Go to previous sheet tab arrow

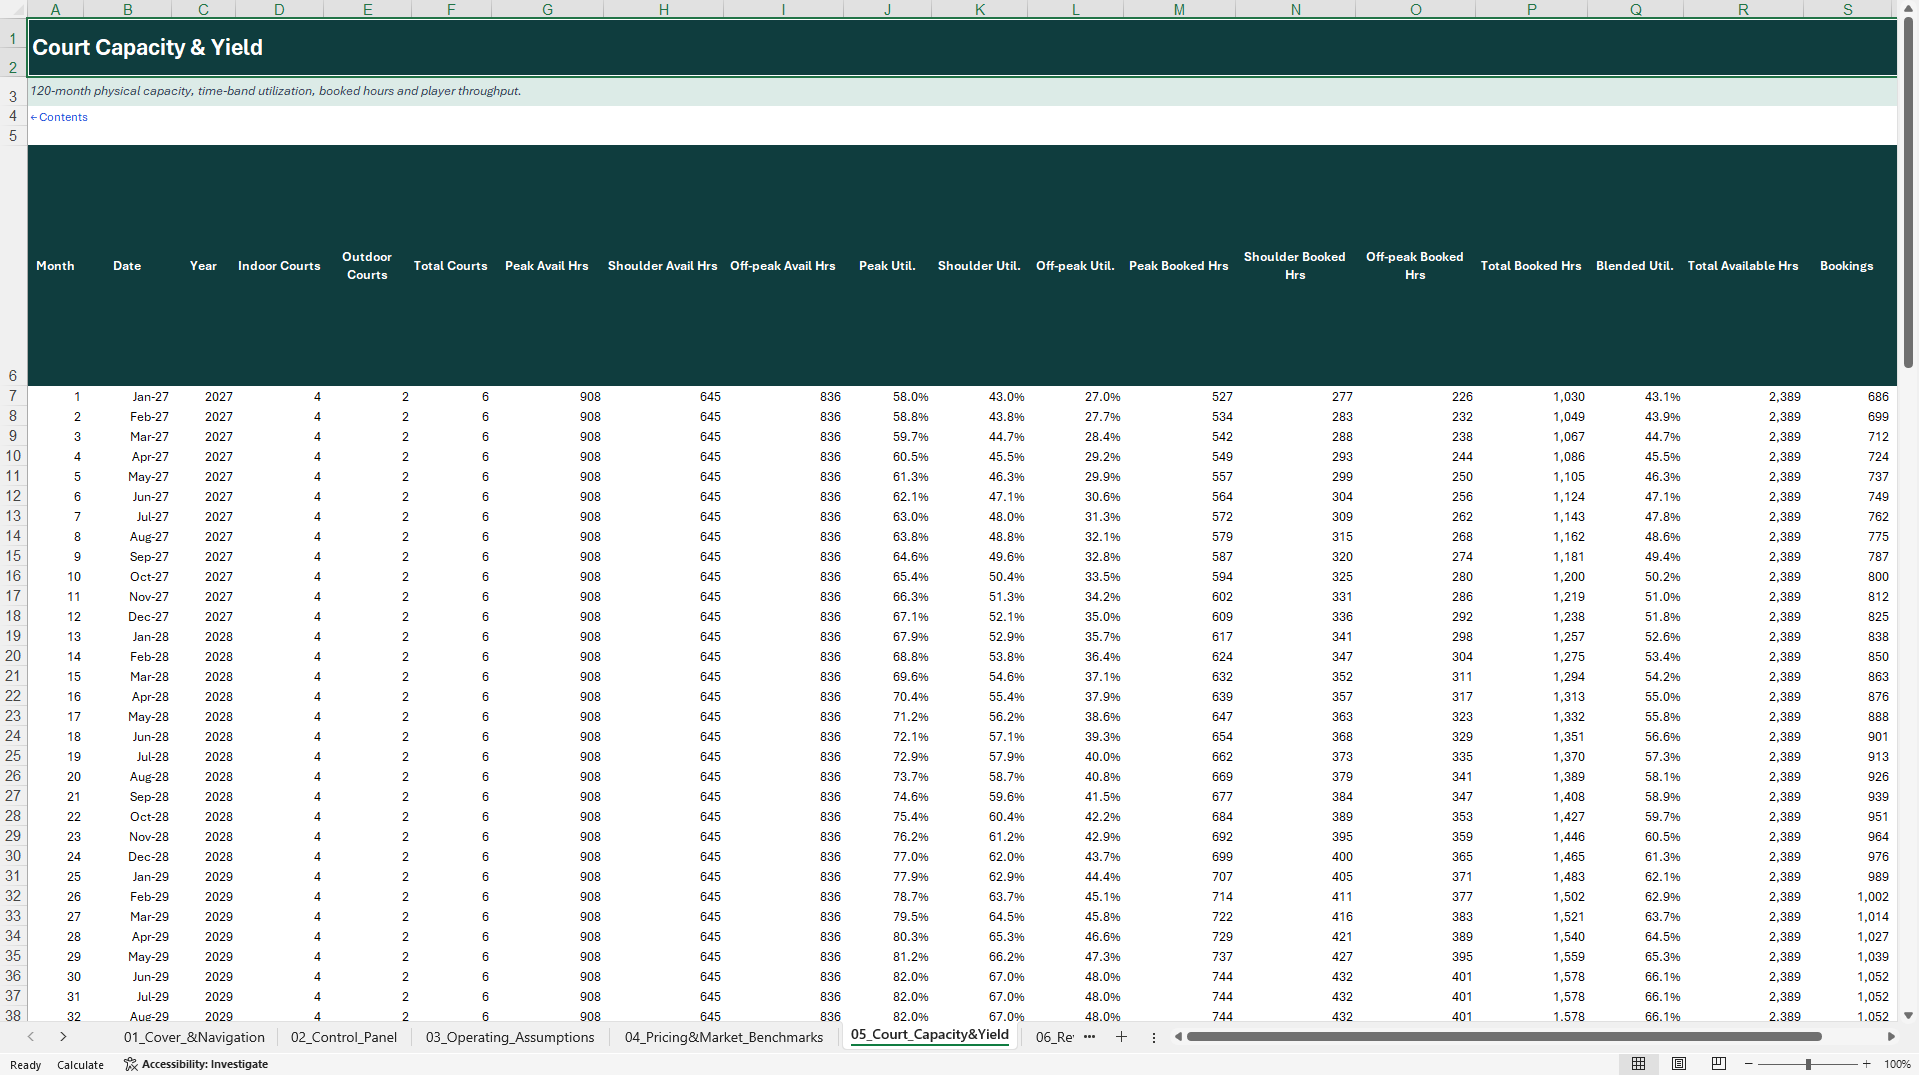point(31,1037)
